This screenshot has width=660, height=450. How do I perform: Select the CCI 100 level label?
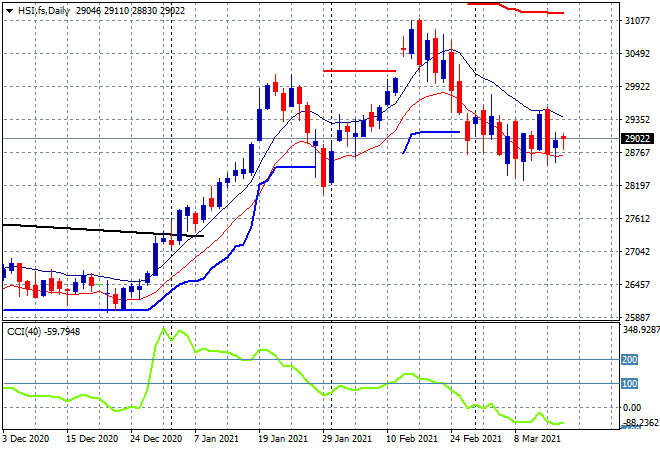coord(629,383)
